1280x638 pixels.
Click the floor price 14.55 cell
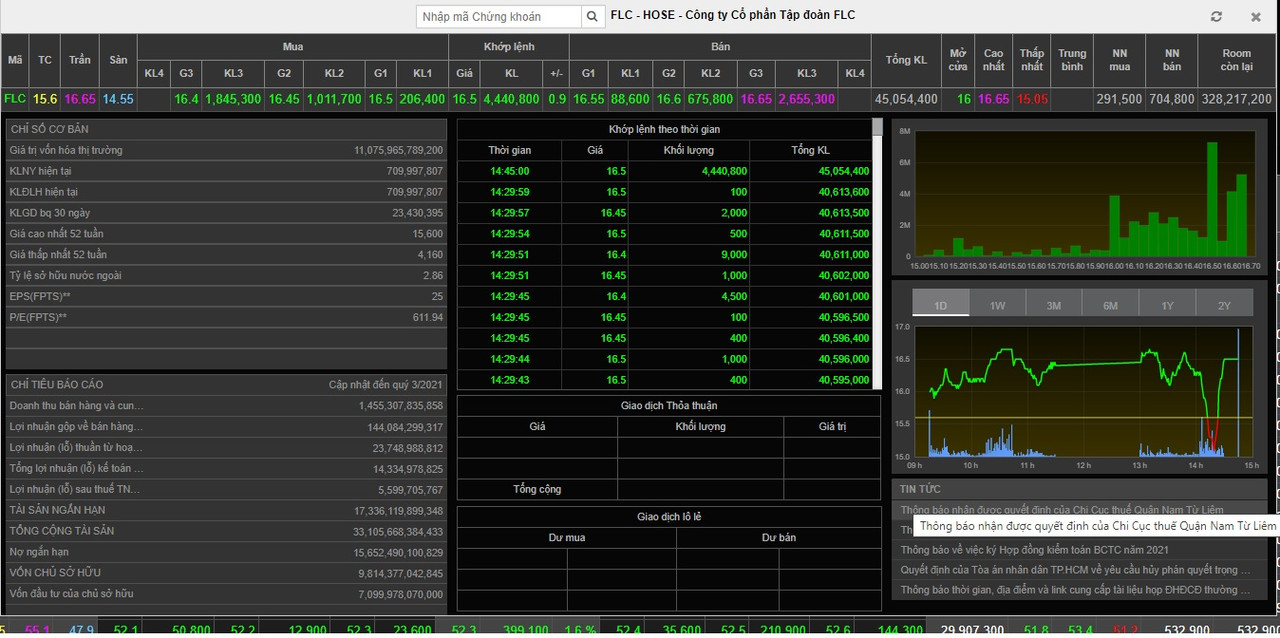[118, 99]
